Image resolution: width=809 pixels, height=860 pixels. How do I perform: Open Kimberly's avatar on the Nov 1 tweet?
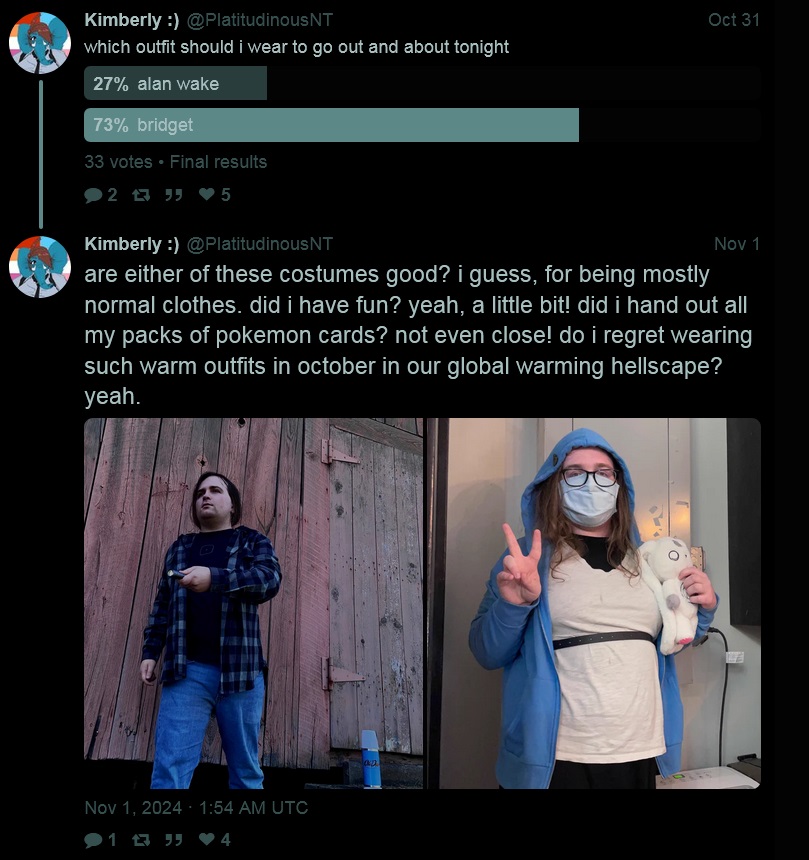click(40, 267)
